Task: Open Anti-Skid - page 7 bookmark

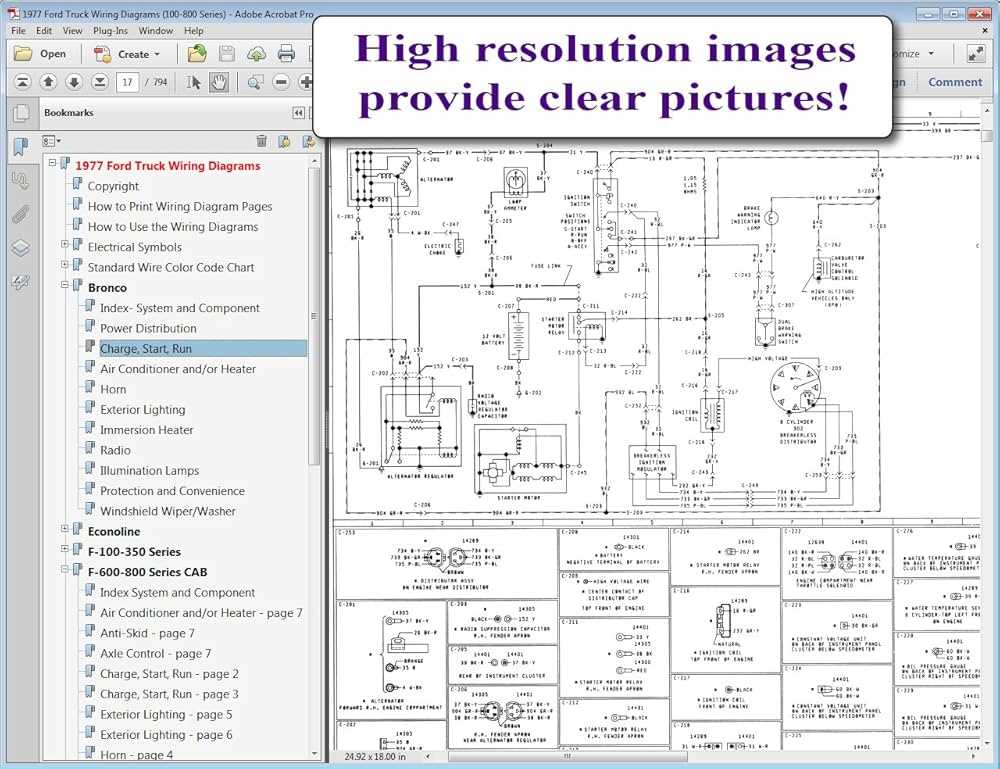Action: (x=147, y=633)
